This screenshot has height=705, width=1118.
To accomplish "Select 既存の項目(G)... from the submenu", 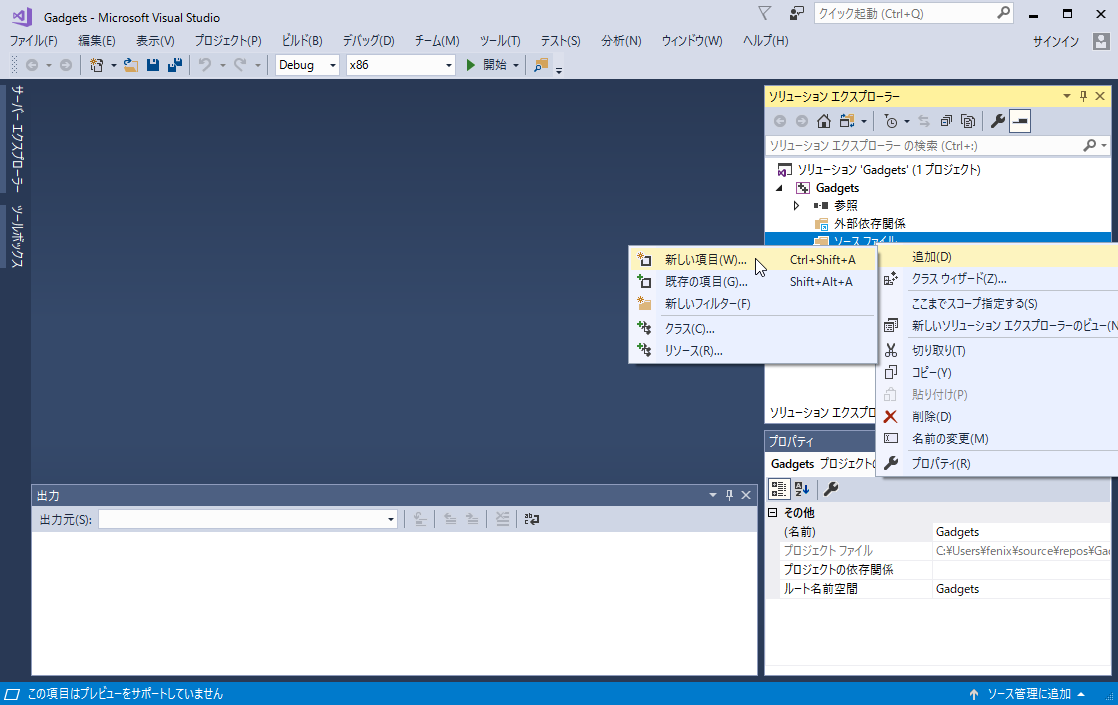I will pos(753,282).
